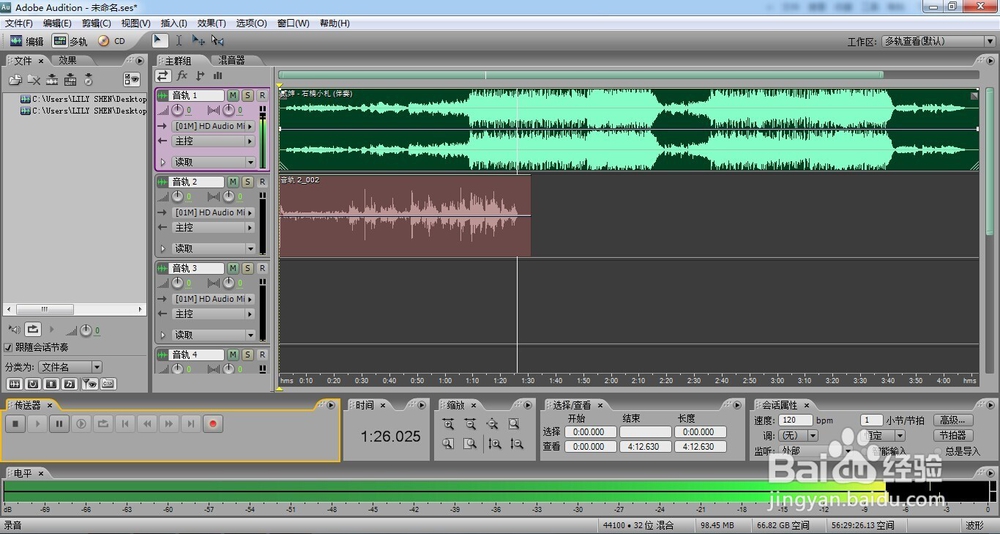
Task: Click zoom out horizontally icon
Action: click(470, 424)
